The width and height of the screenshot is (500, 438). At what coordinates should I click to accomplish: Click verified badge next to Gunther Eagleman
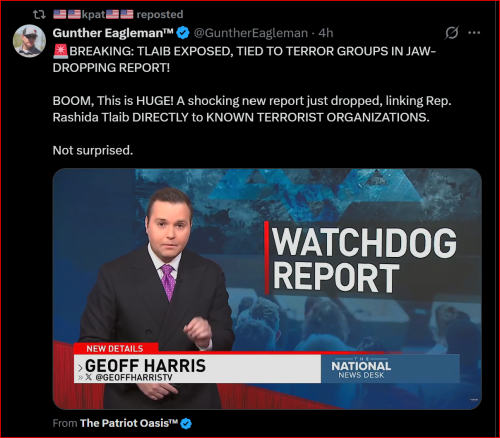click(x=183, y=33)
